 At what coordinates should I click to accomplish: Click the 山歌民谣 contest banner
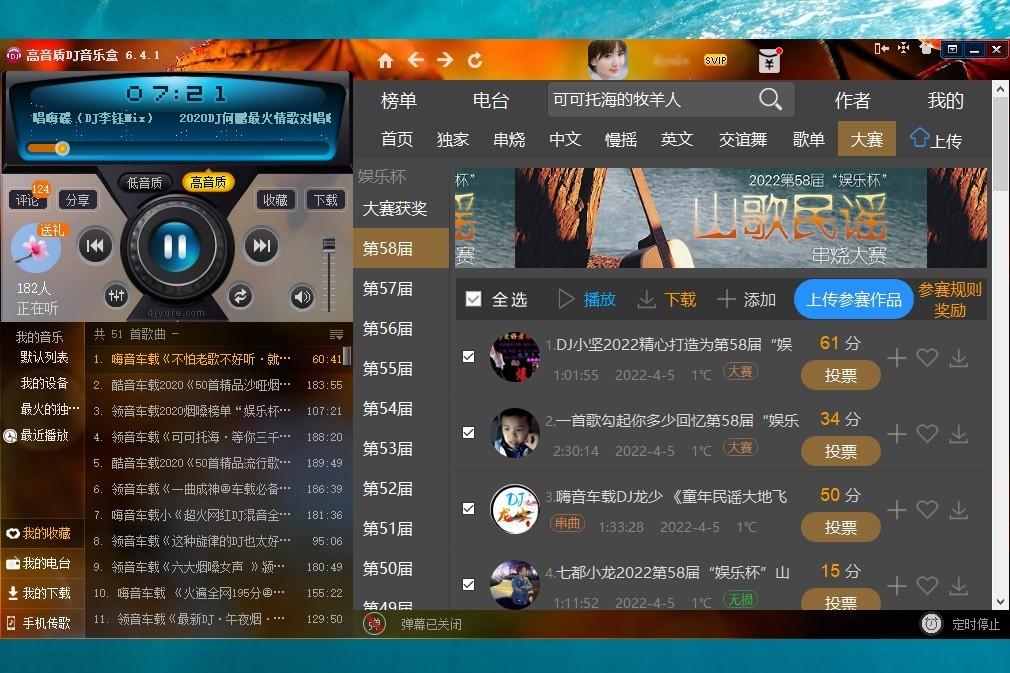721,218
